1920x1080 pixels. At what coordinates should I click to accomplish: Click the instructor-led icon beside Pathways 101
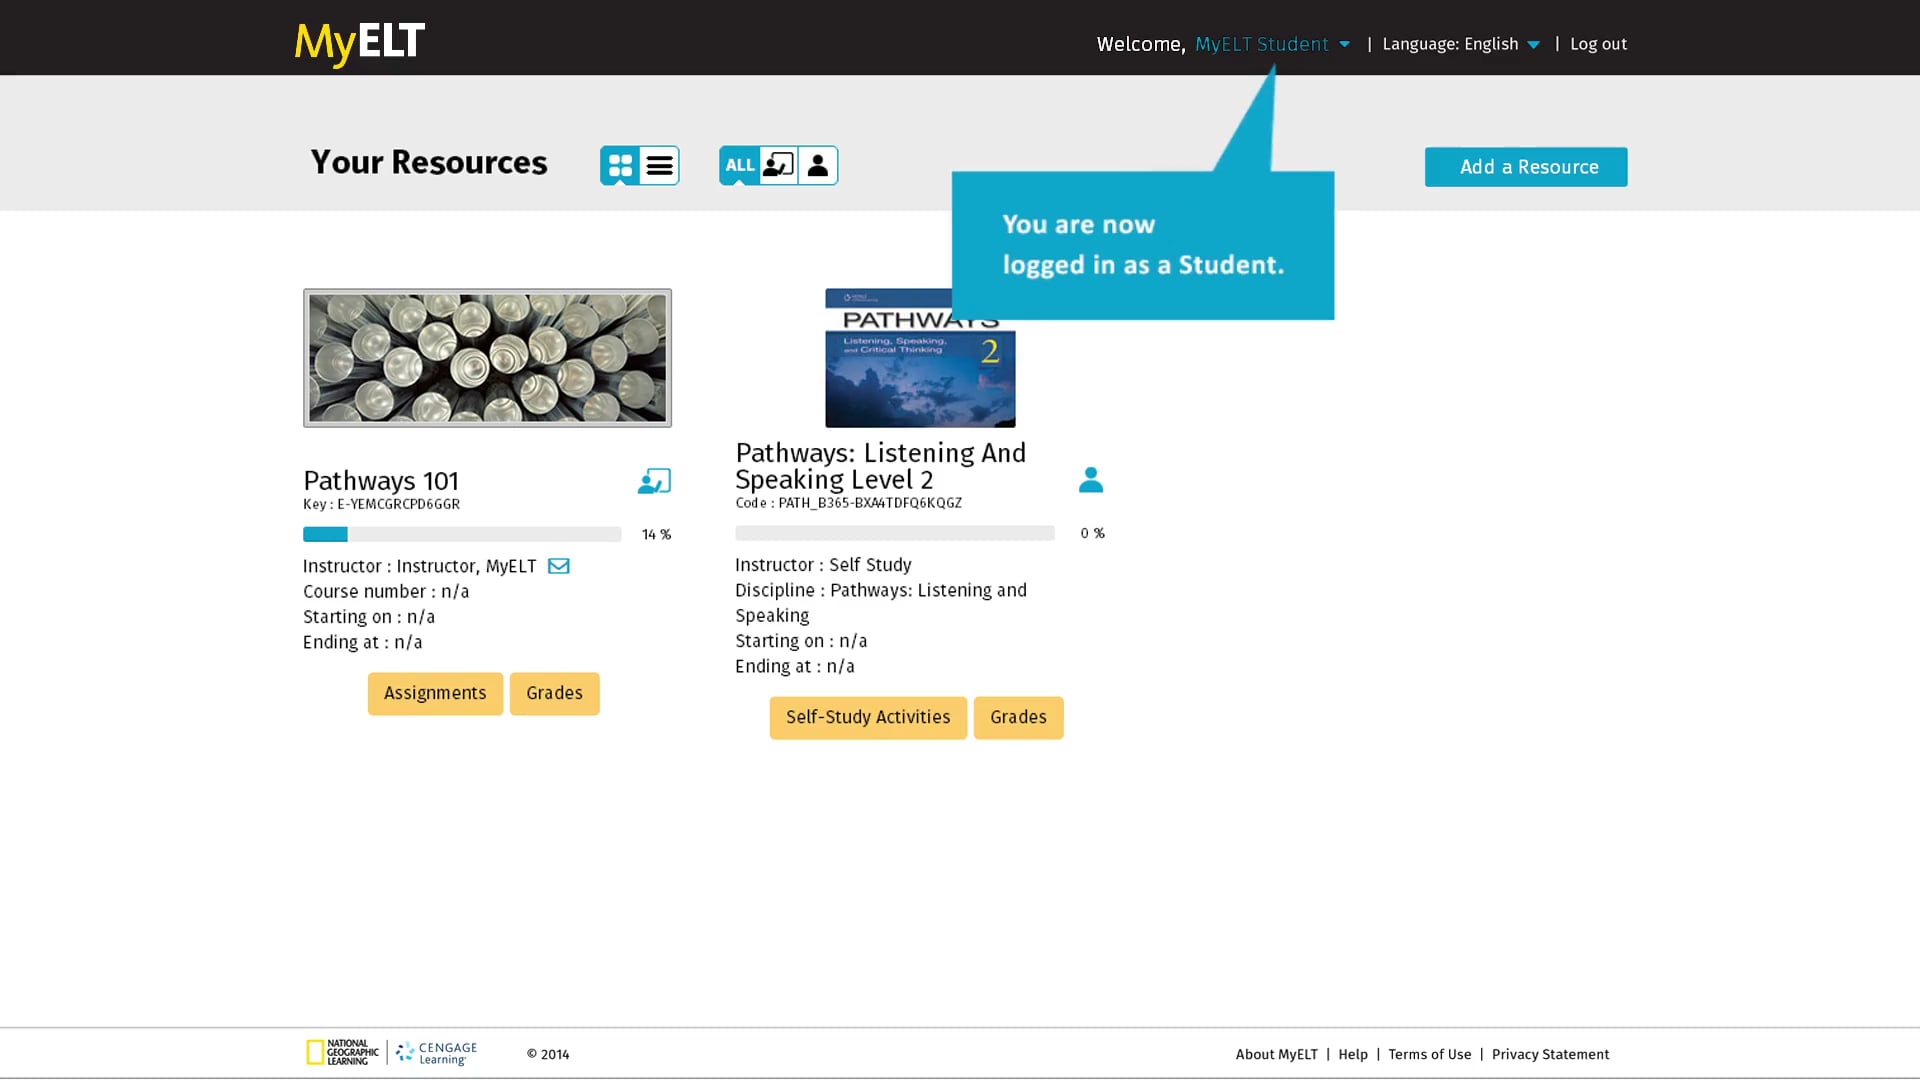[x=654, y=482]
